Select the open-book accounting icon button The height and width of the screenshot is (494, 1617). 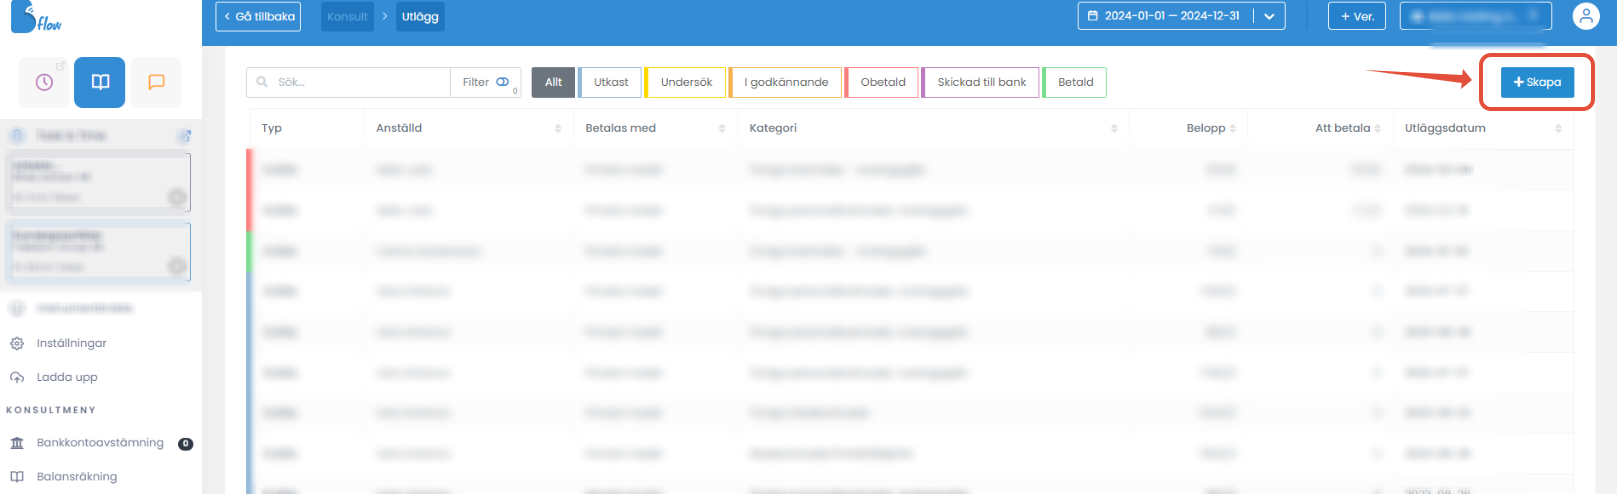coord(100,82)
